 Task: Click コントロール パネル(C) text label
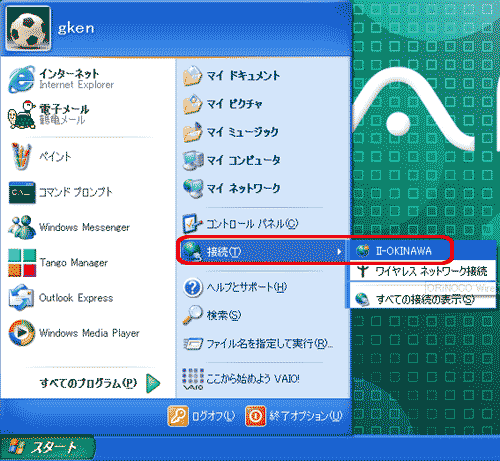[x=252, y=224]
